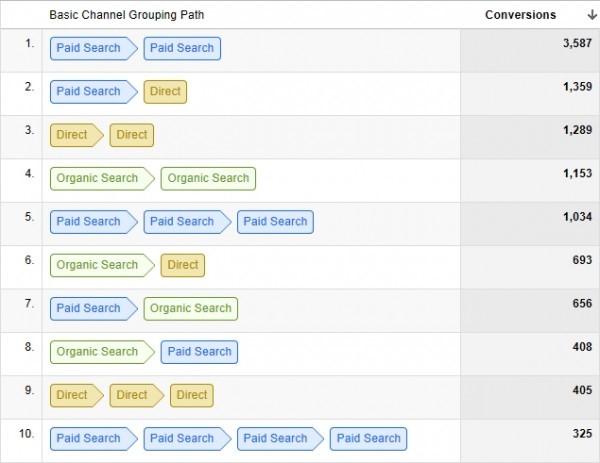
Task: Click the conversions value 405
Action: (x=582, y=390)
